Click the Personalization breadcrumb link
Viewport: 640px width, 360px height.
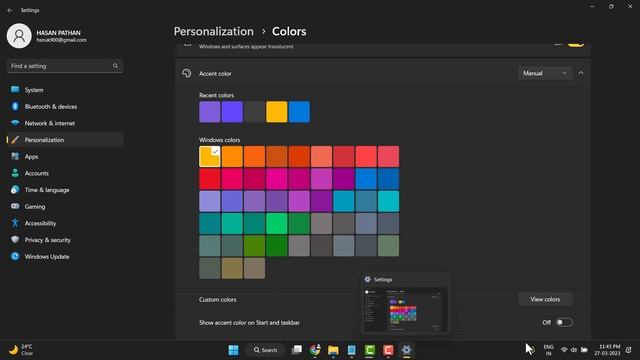[x=213, y=31]
